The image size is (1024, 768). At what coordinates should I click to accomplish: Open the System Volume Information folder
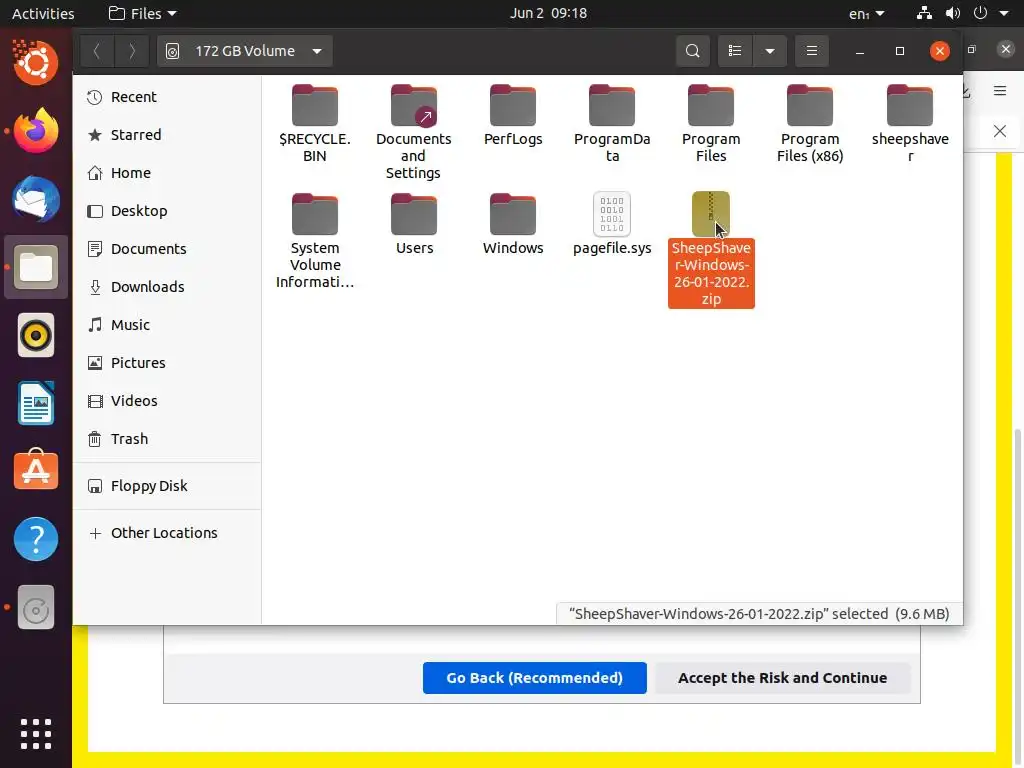tap(315, 241)
